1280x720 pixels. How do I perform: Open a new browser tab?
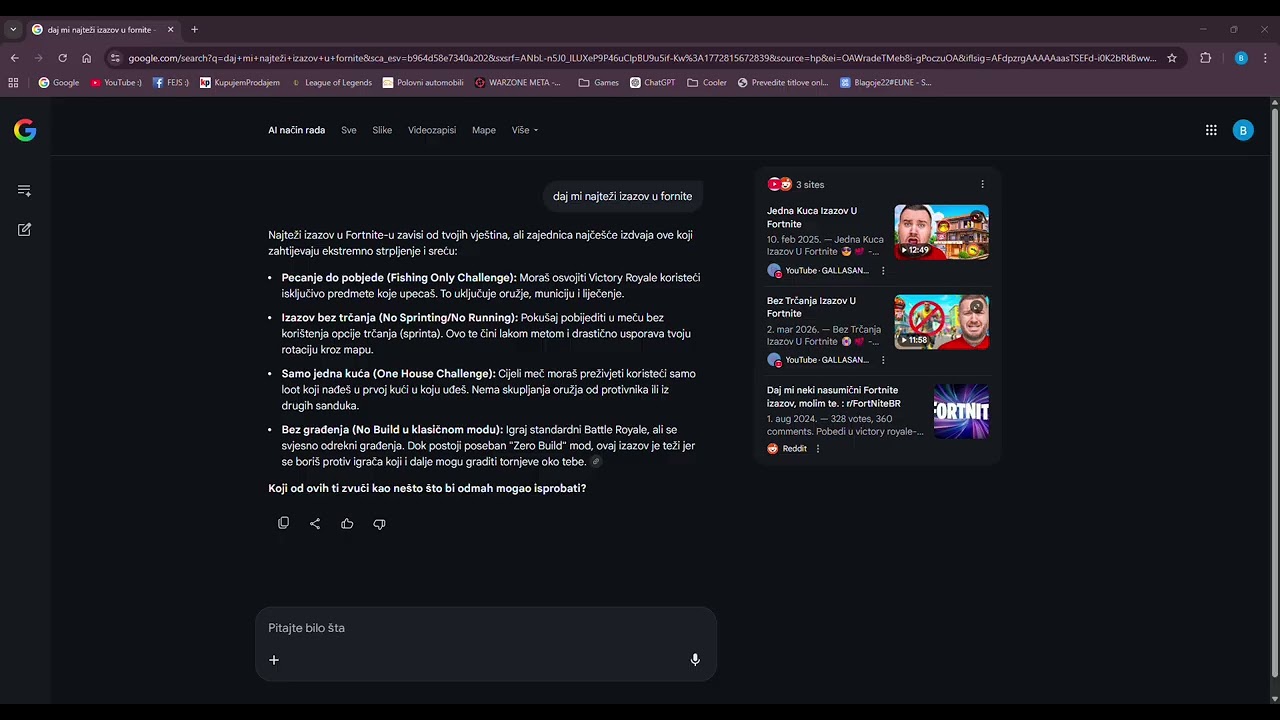tap(194, 30)
